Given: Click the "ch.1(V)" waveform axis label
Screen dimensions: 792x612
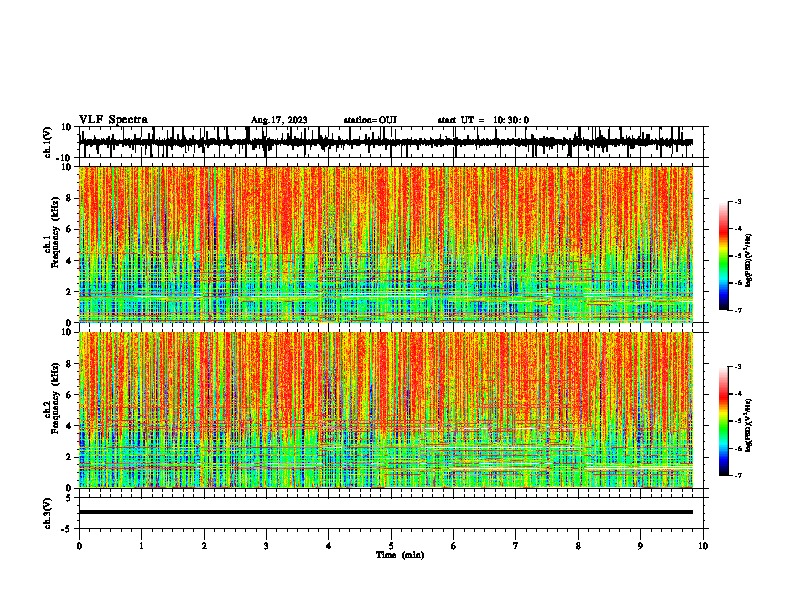Looking at the screenshot, I should coord(48,142).
